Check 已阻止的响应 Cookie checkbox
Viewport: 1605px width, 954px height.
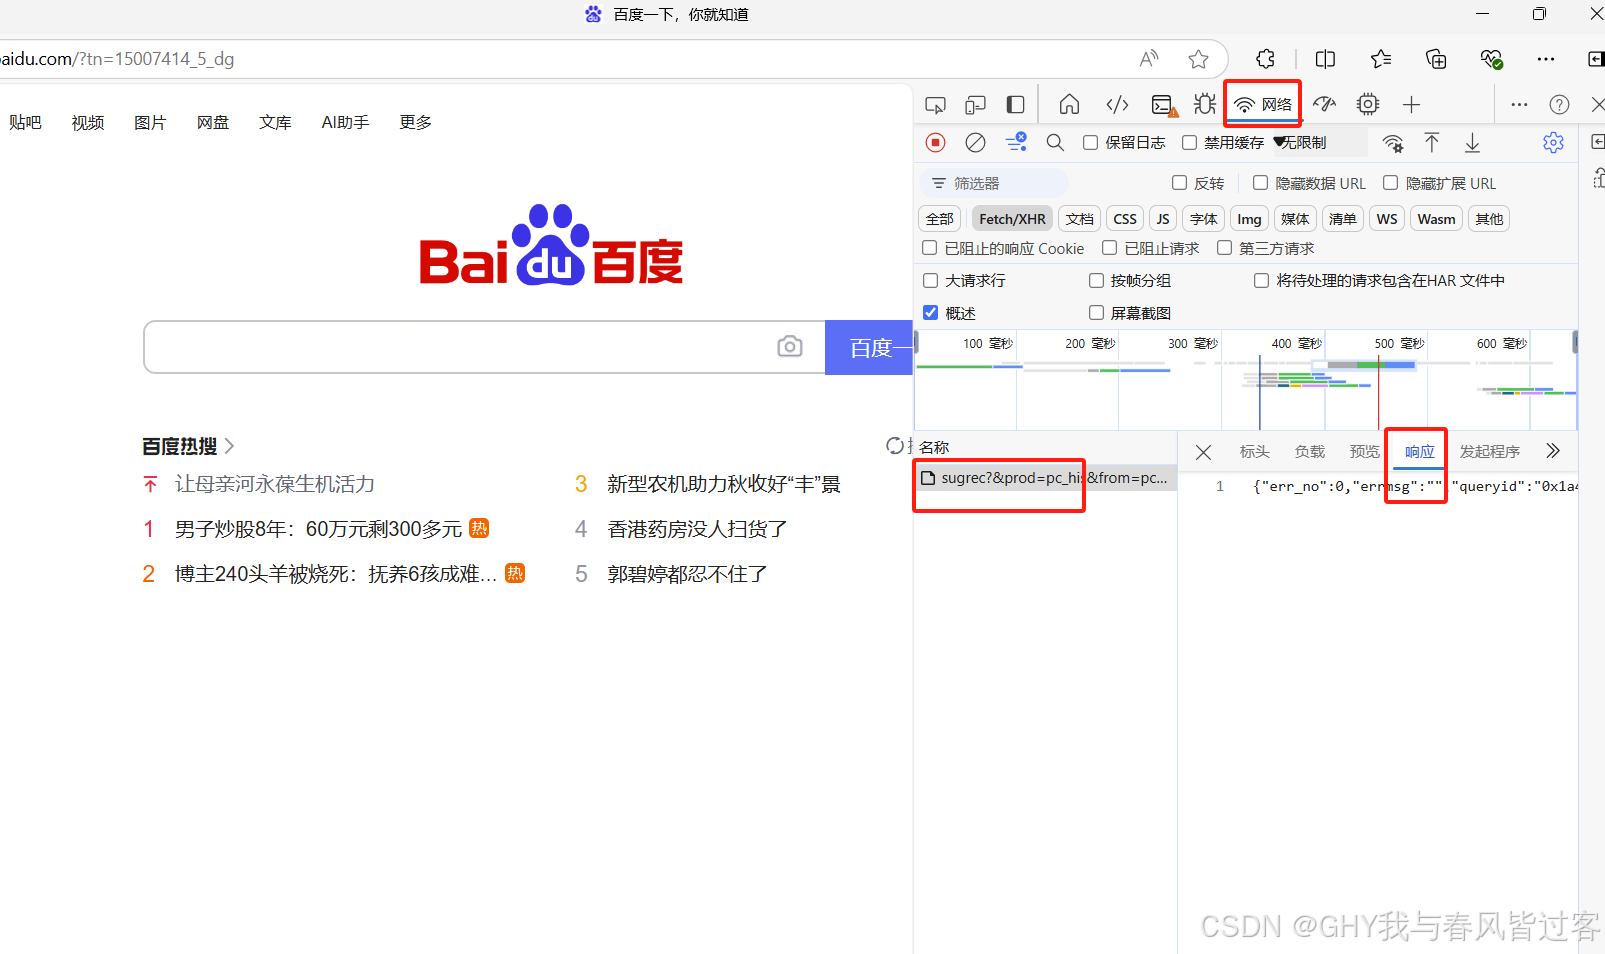point(930,248)
